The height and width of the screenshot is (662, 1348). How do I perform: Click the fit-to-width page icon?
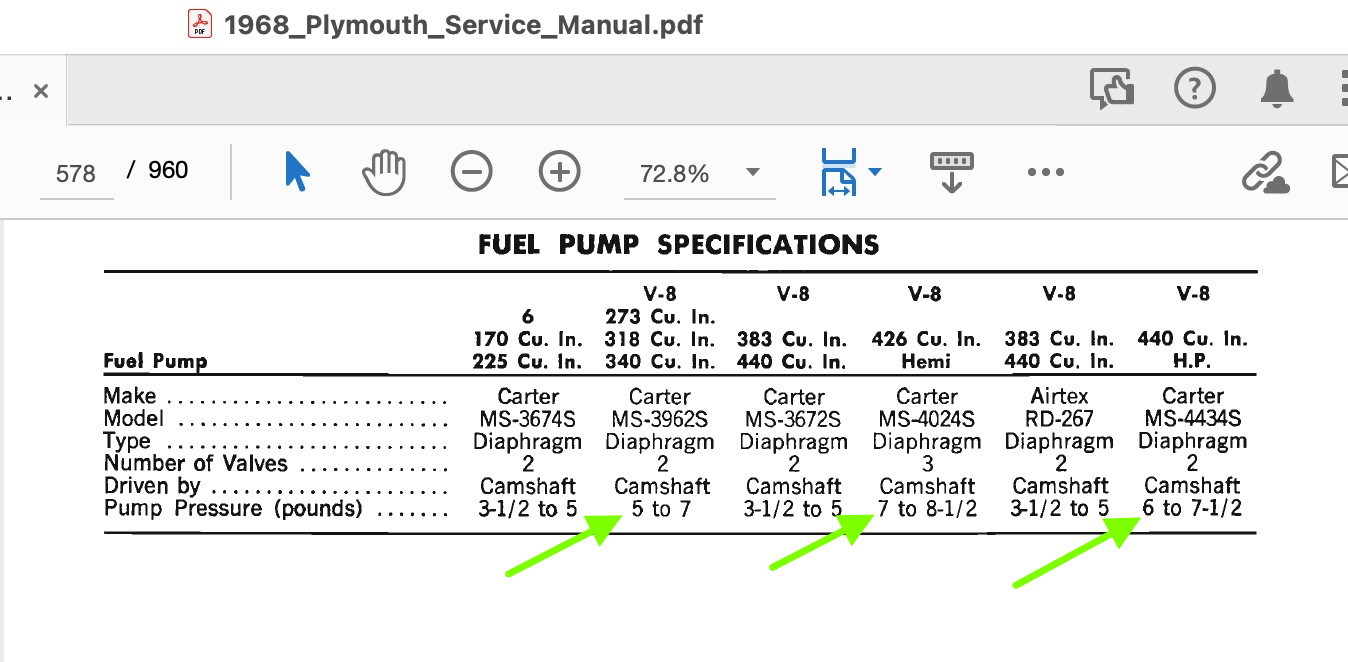[x=838, y=172]
